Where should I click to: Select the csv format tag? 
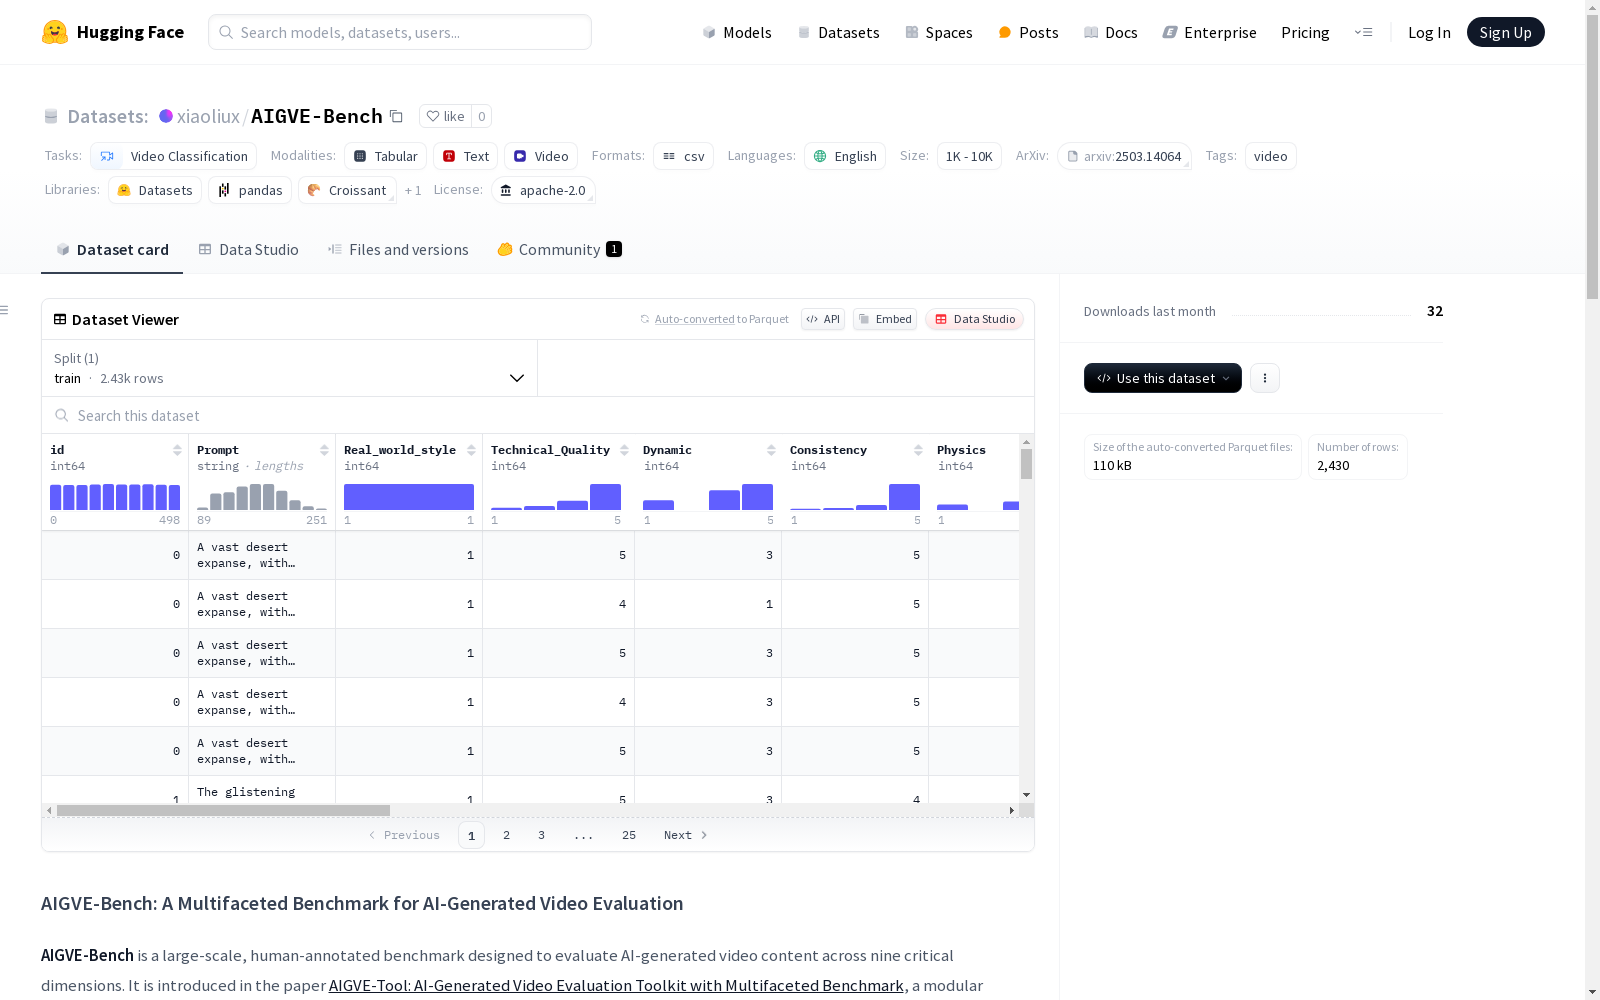684,156
